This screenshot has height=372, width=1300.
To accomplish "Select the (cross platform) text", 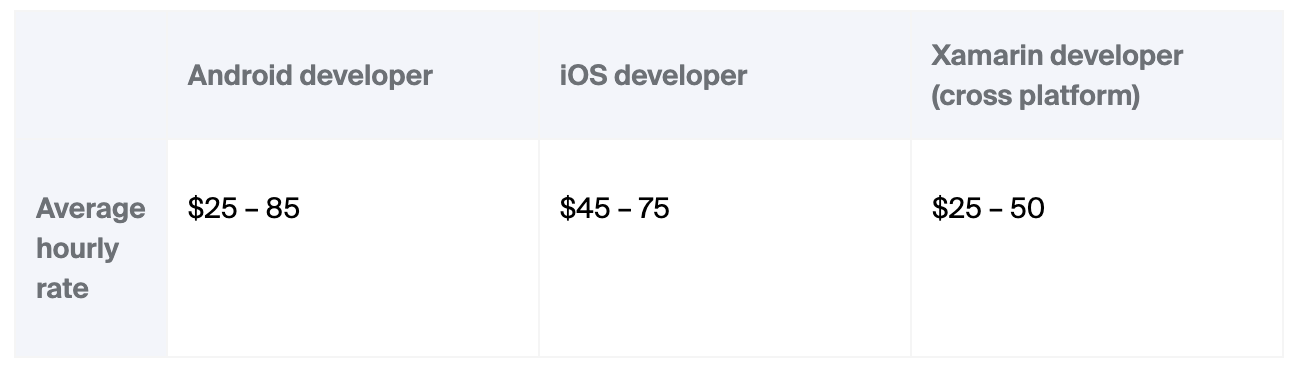I will [1036, 98].
